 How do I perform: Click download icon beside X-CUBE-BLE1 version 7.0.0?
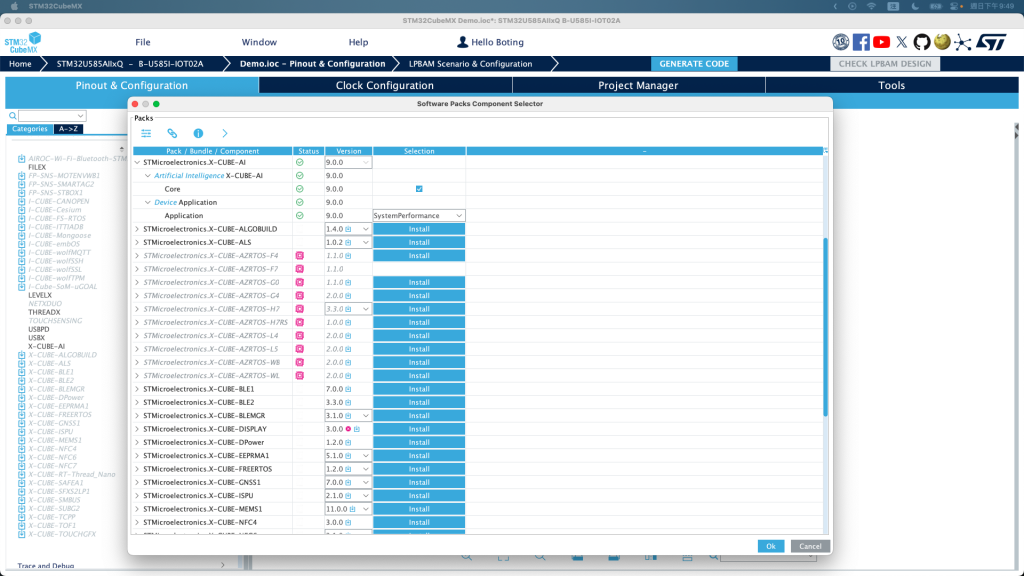(x=348, y=389)
